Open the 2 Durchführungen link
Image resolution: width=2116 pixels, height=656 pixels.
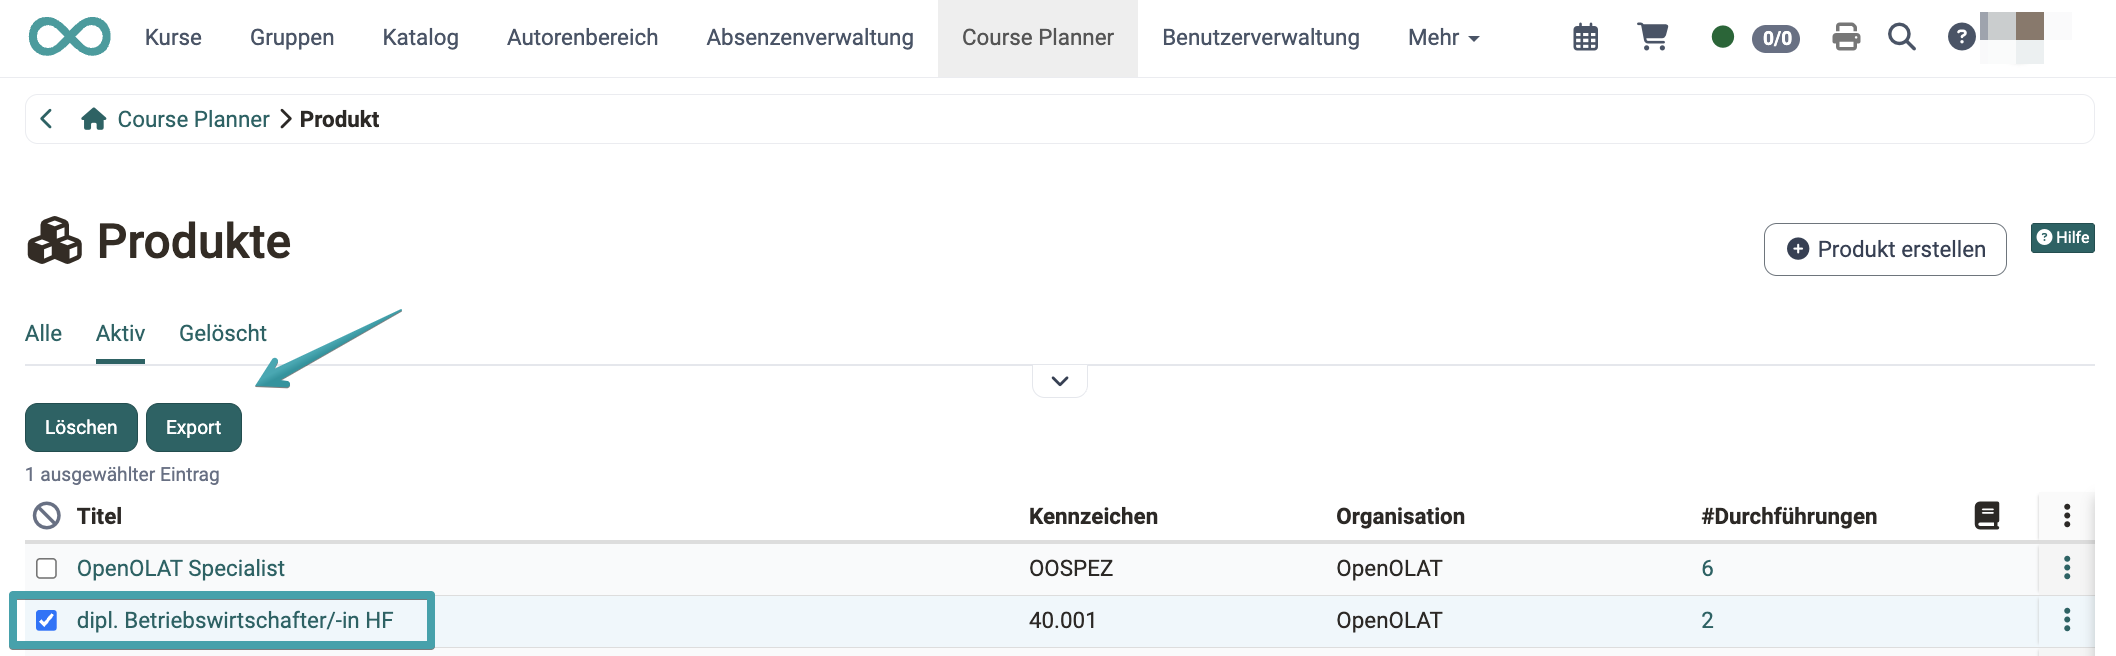(1707, 620)
